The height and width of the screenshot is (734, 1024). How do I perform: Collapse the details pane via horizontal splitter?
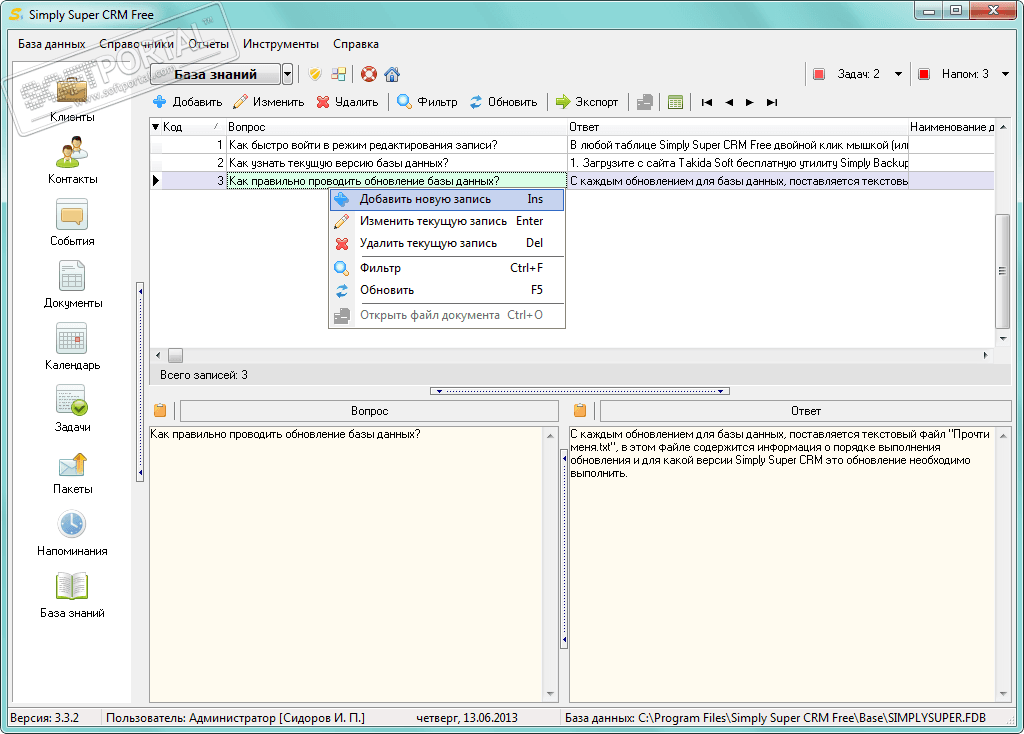(x=580, y=391)
